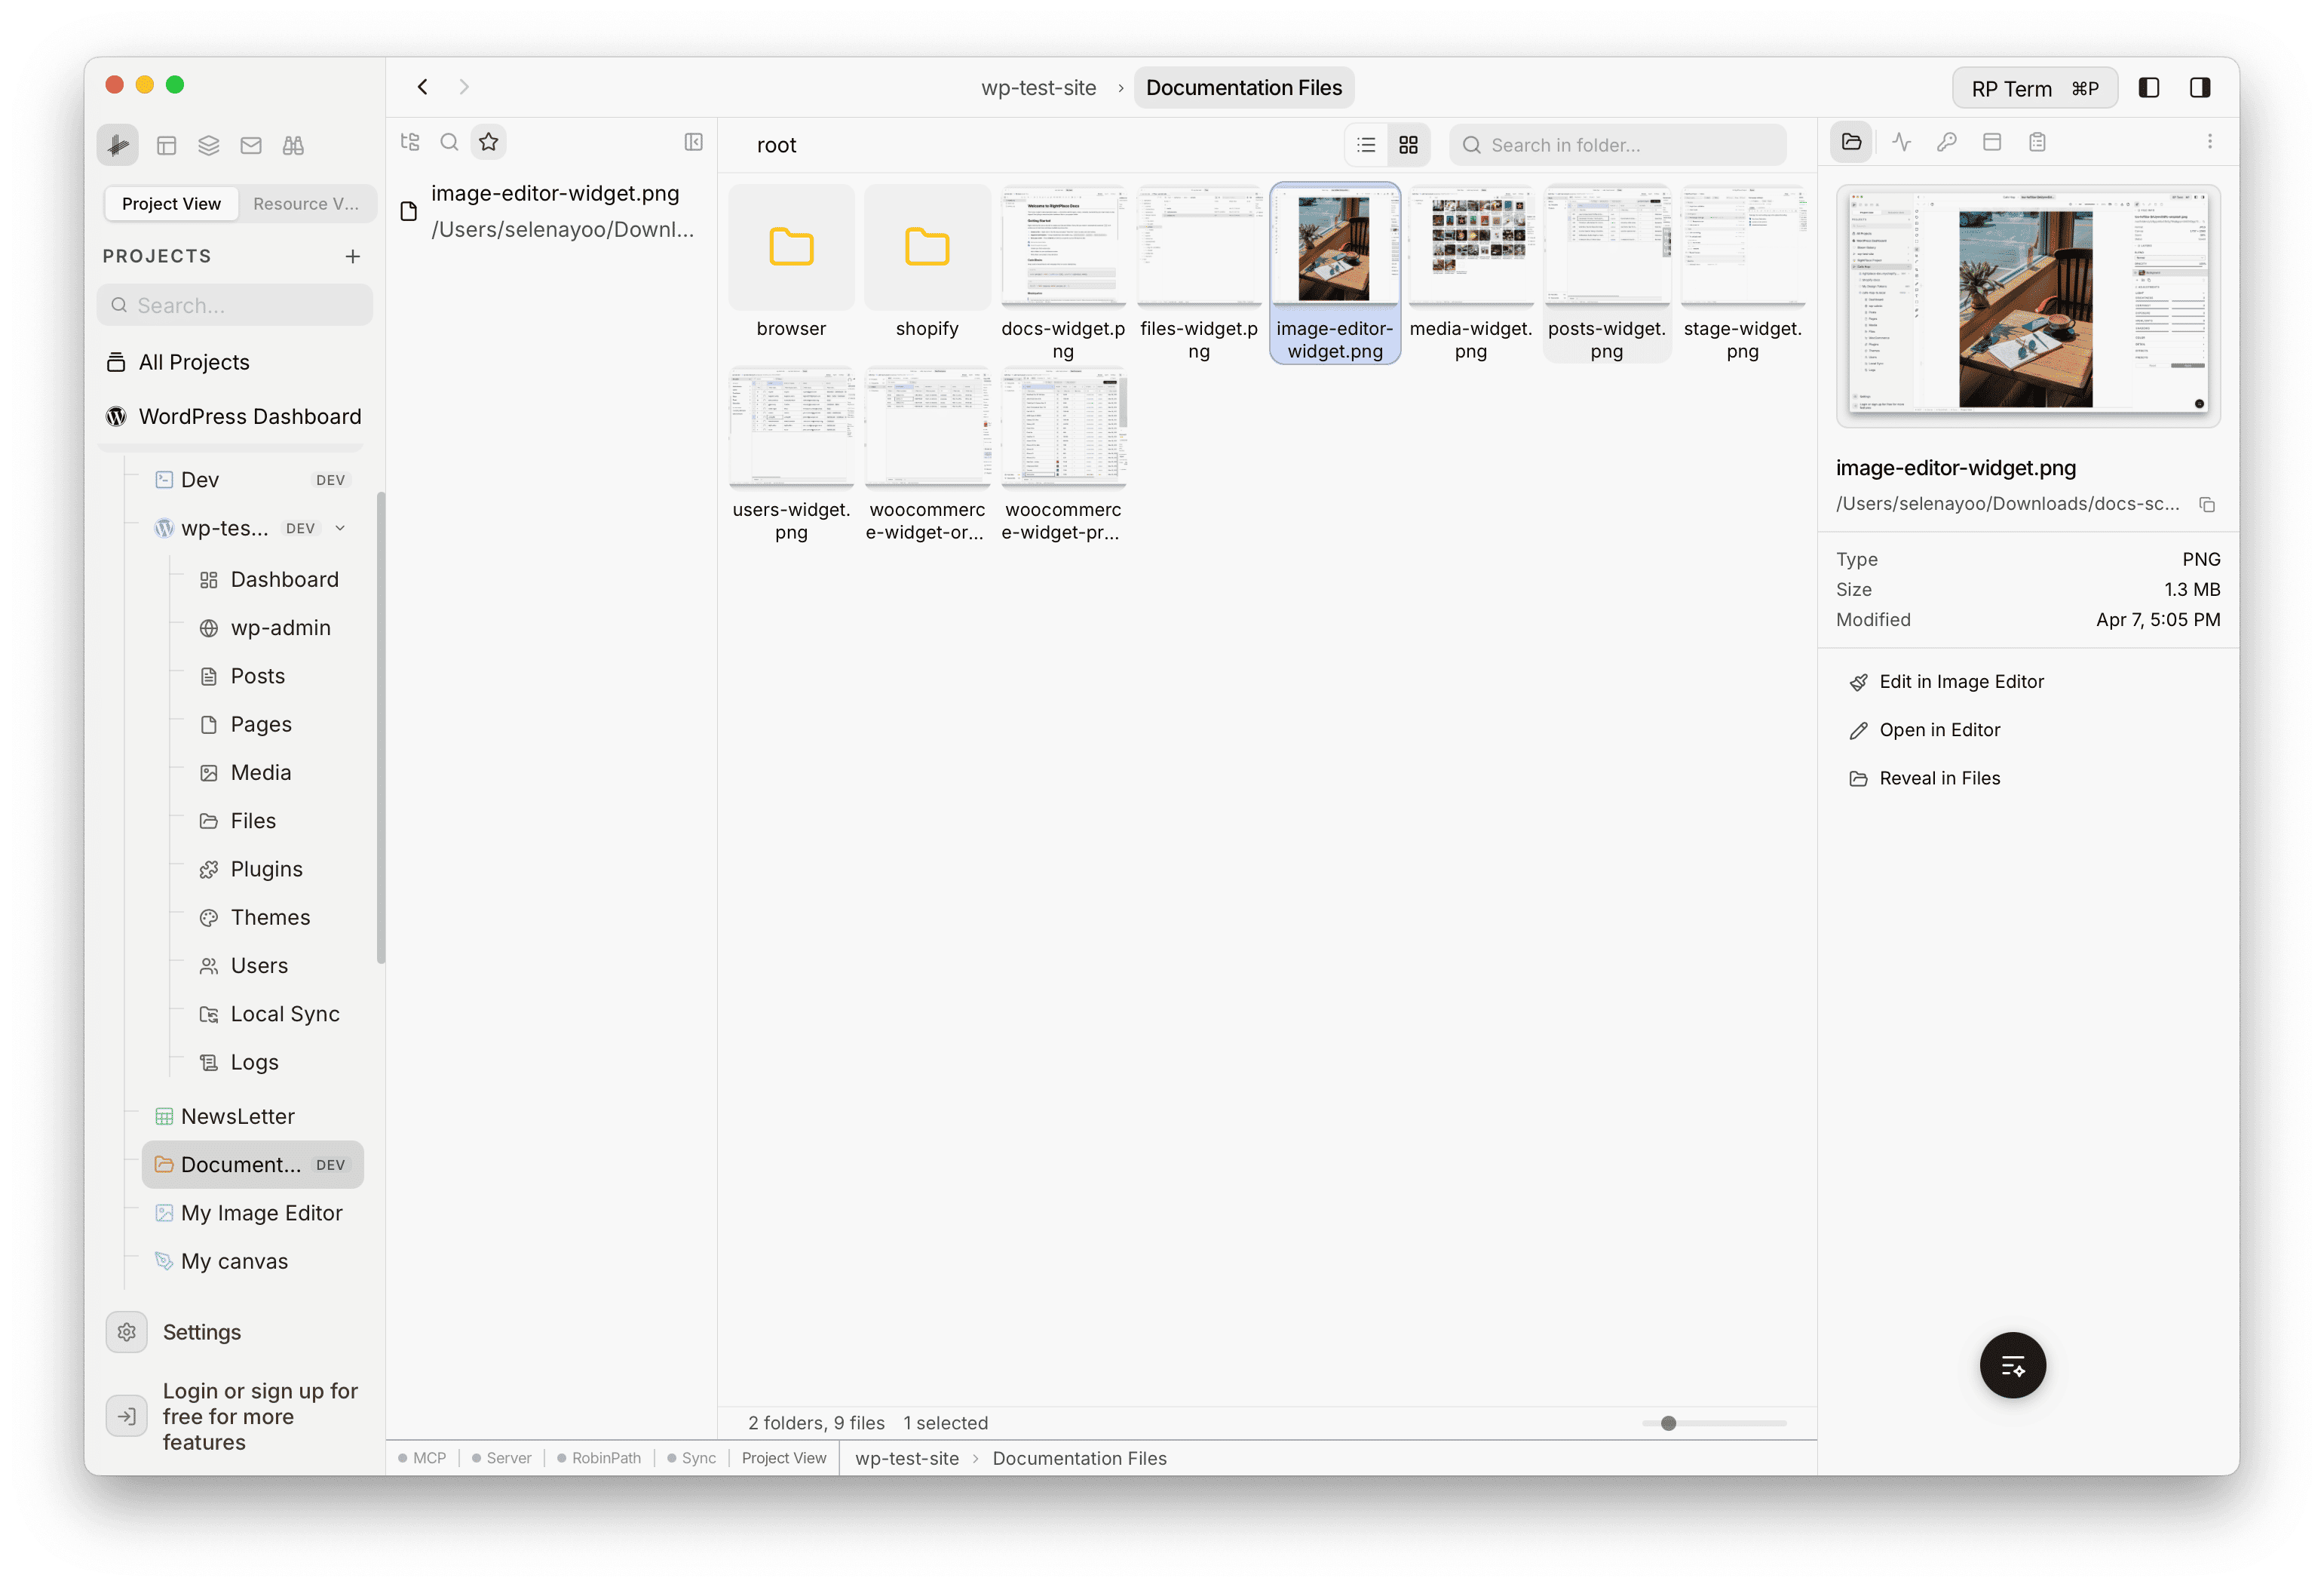This screenshot has width=2324, height=1587.
Task: Select the layers stack icon in top toolbar
Action: click(x=209, y=145)
